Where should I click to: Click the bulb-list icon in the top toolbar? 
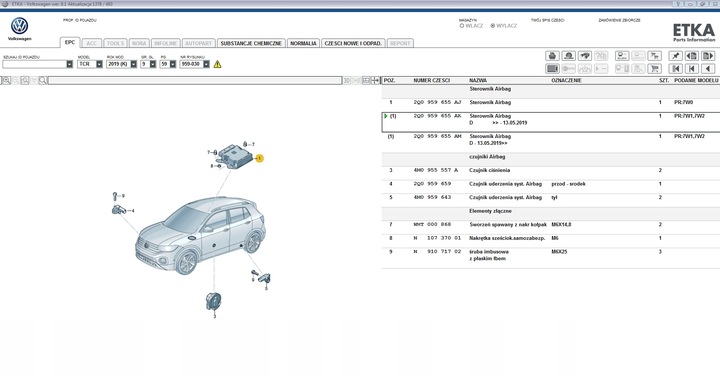622,56
